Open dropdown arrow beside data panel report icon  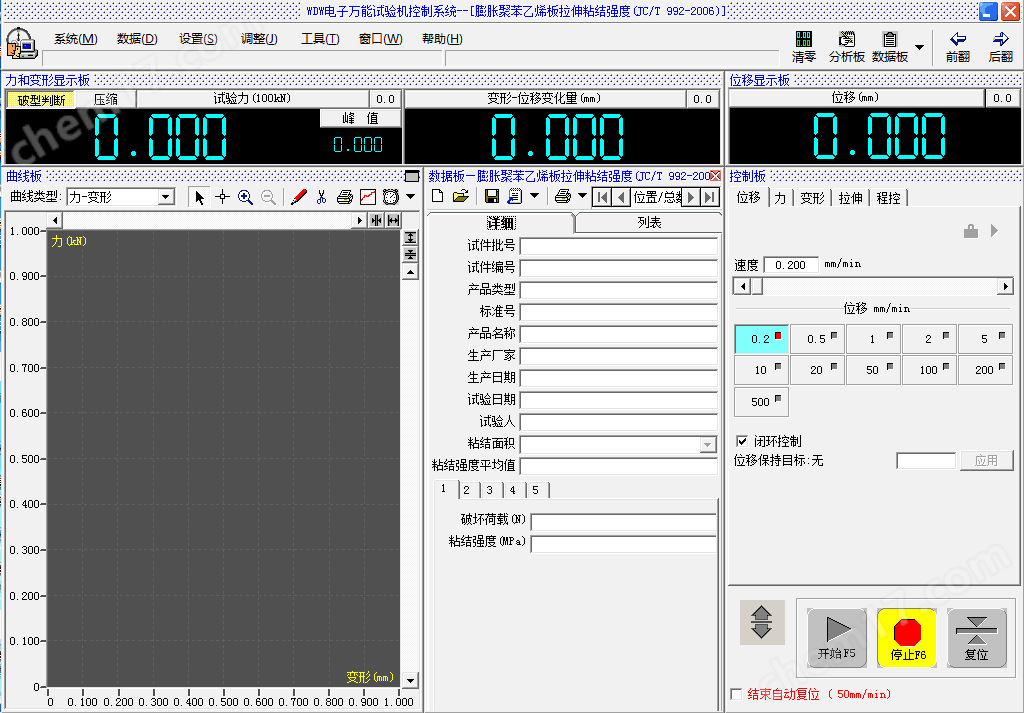click(535, 196)
